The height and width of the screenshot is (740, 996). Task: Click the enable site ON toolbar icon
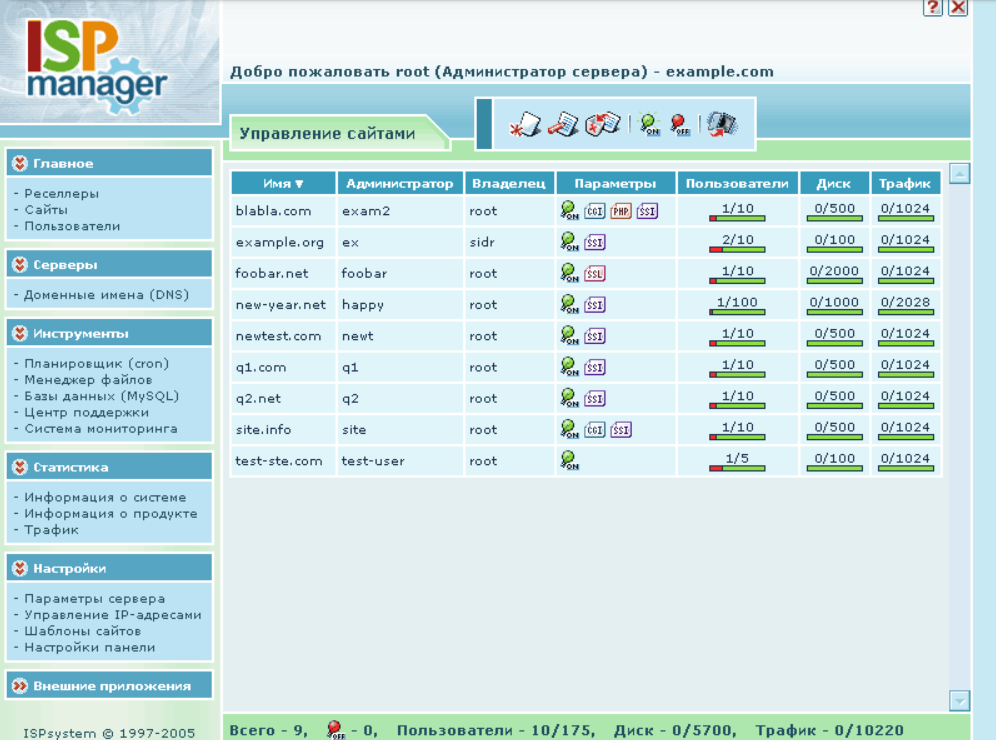[649, 124]
